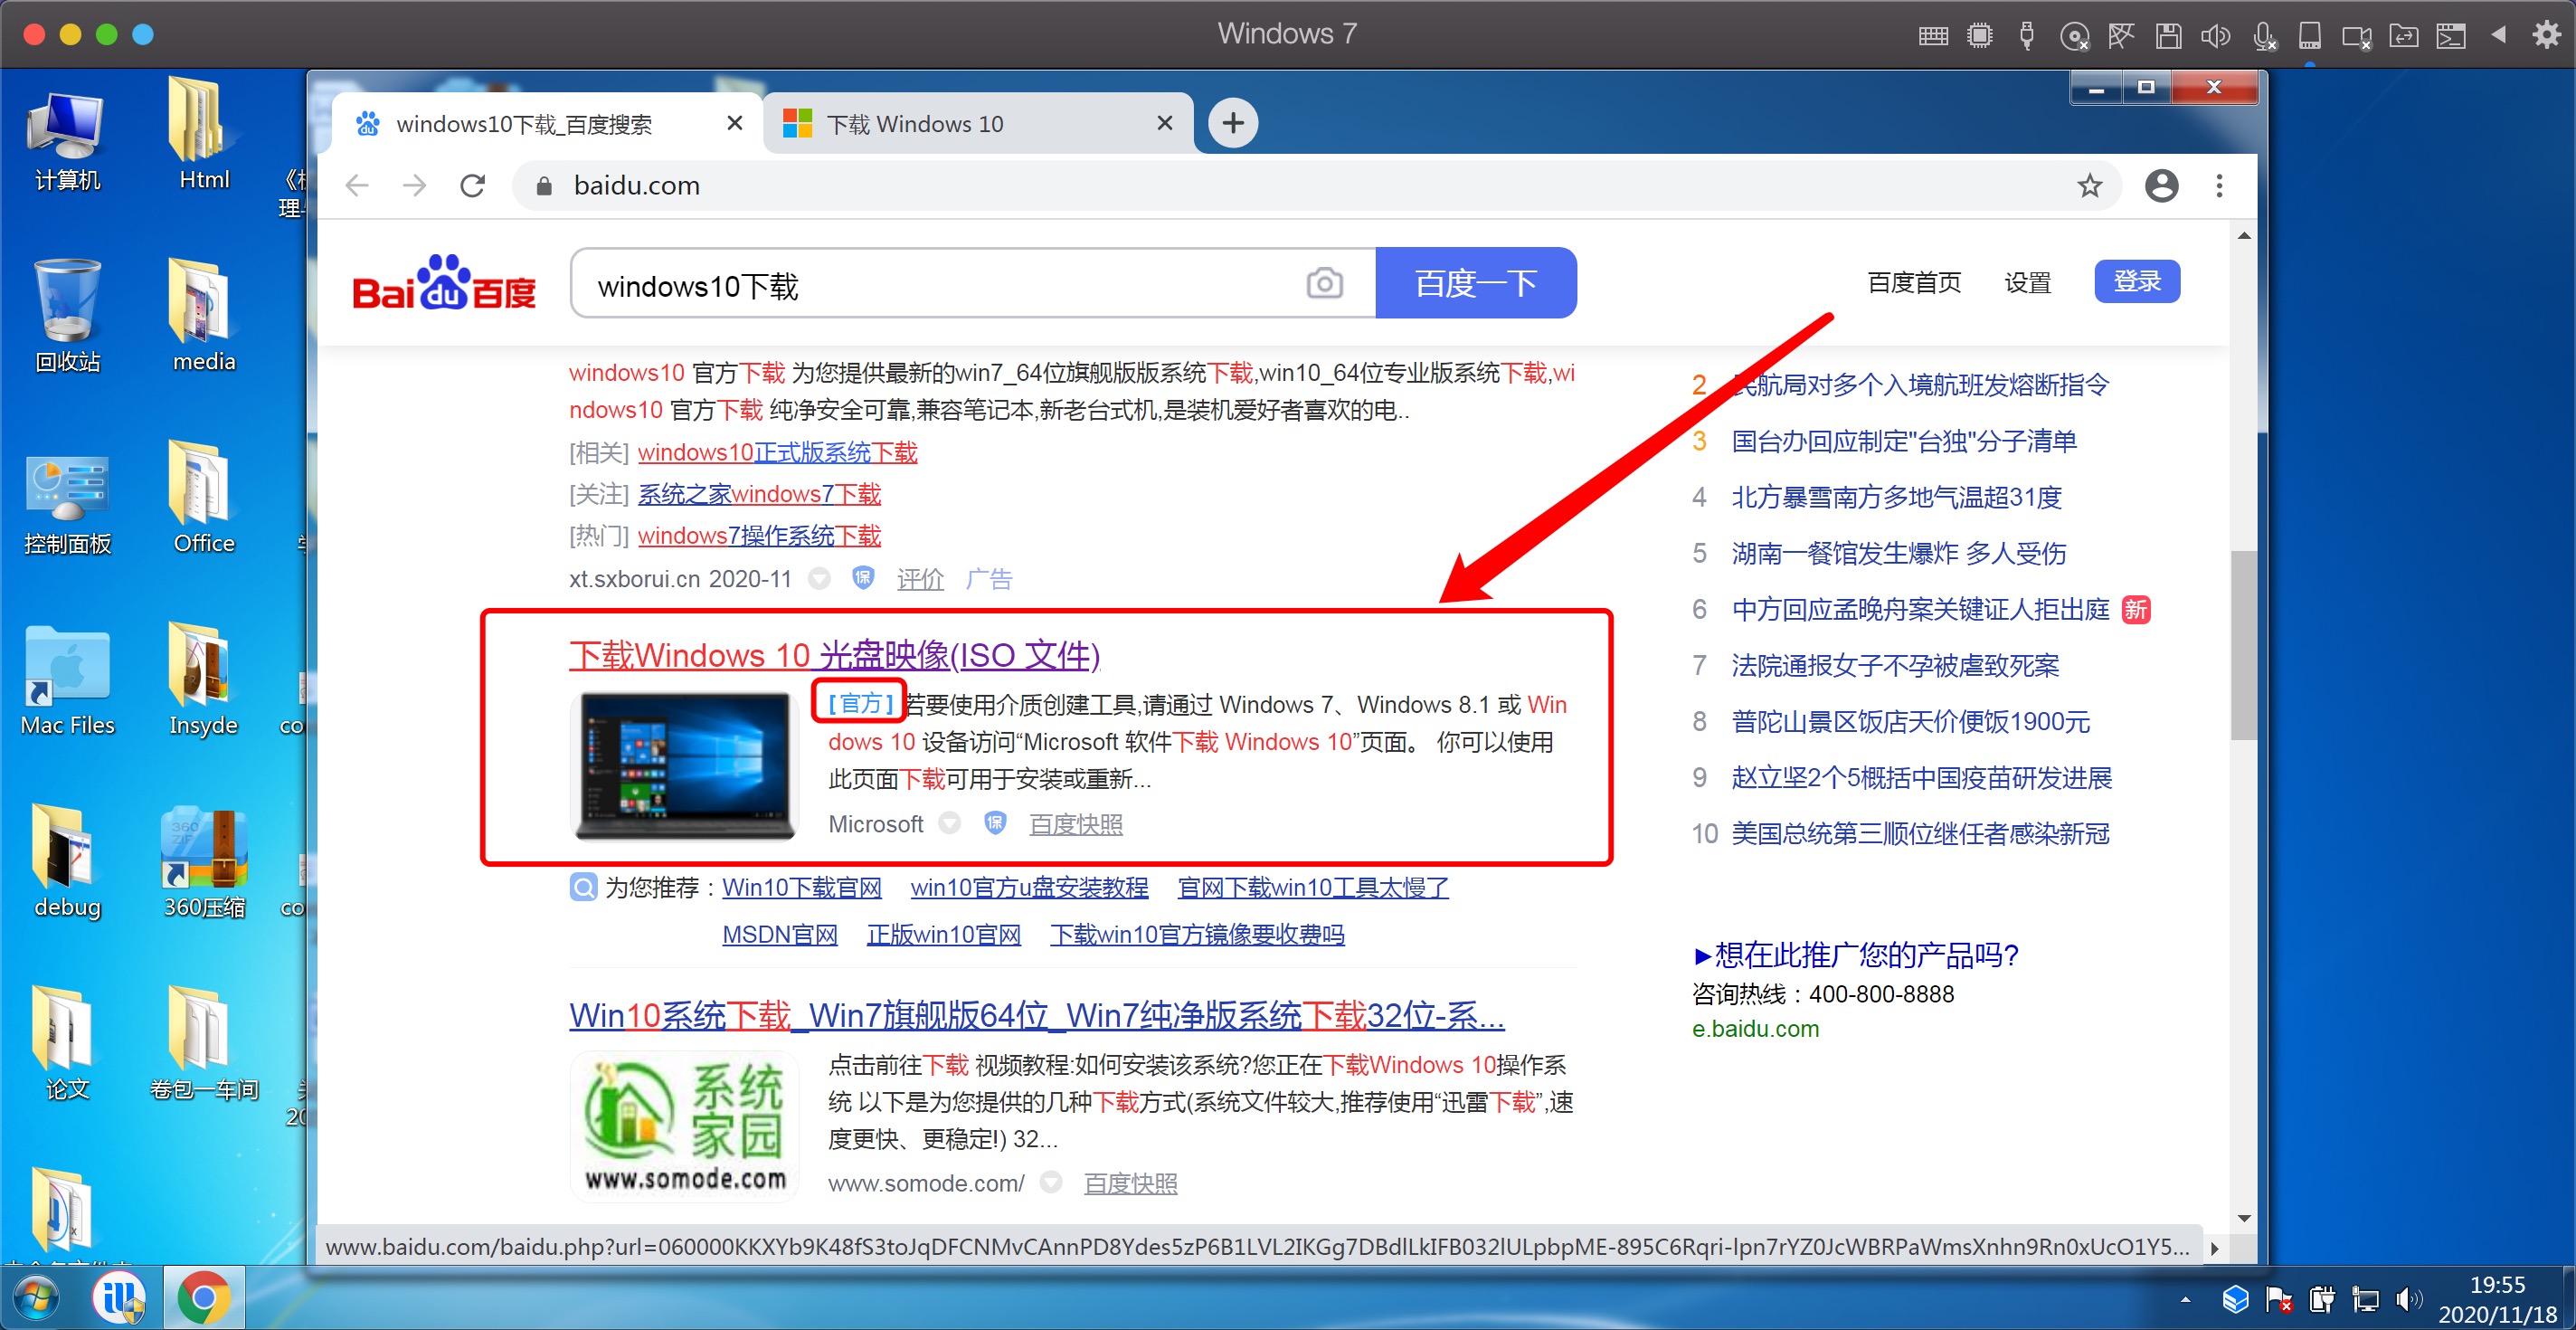Click the VM sound device icon

pyautogui.click(x=2215, y=36)
